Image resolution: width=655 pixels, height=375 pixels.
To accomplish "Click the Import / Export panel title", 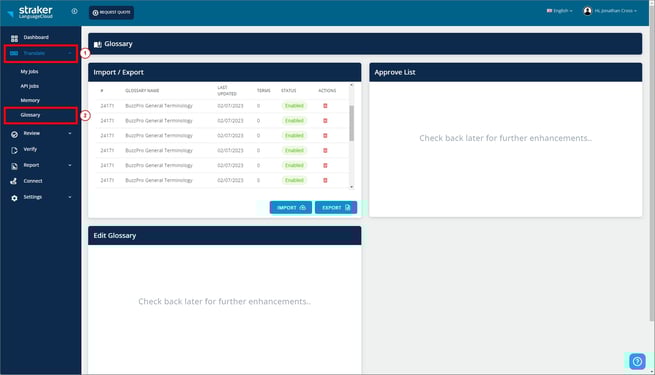I will pyautogui.click(x=119, y=72).
